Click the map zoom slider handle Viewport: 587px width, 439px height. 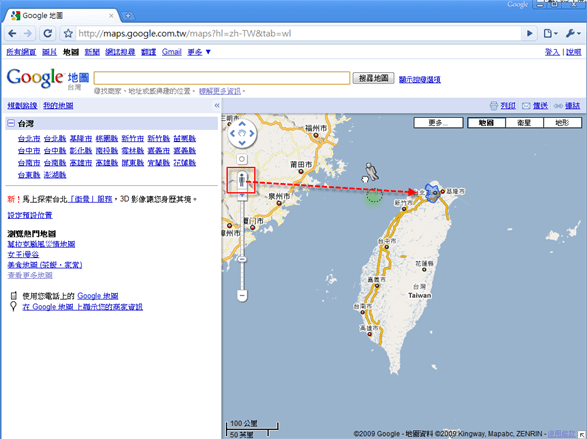(x=242, y=259)
